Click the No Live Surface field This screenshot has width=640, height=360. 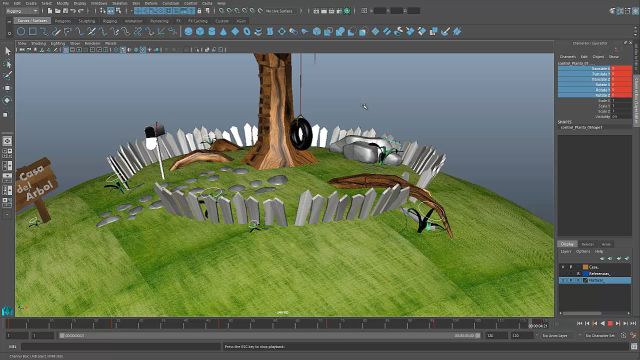pyautogui.click(x=282, y=11)
